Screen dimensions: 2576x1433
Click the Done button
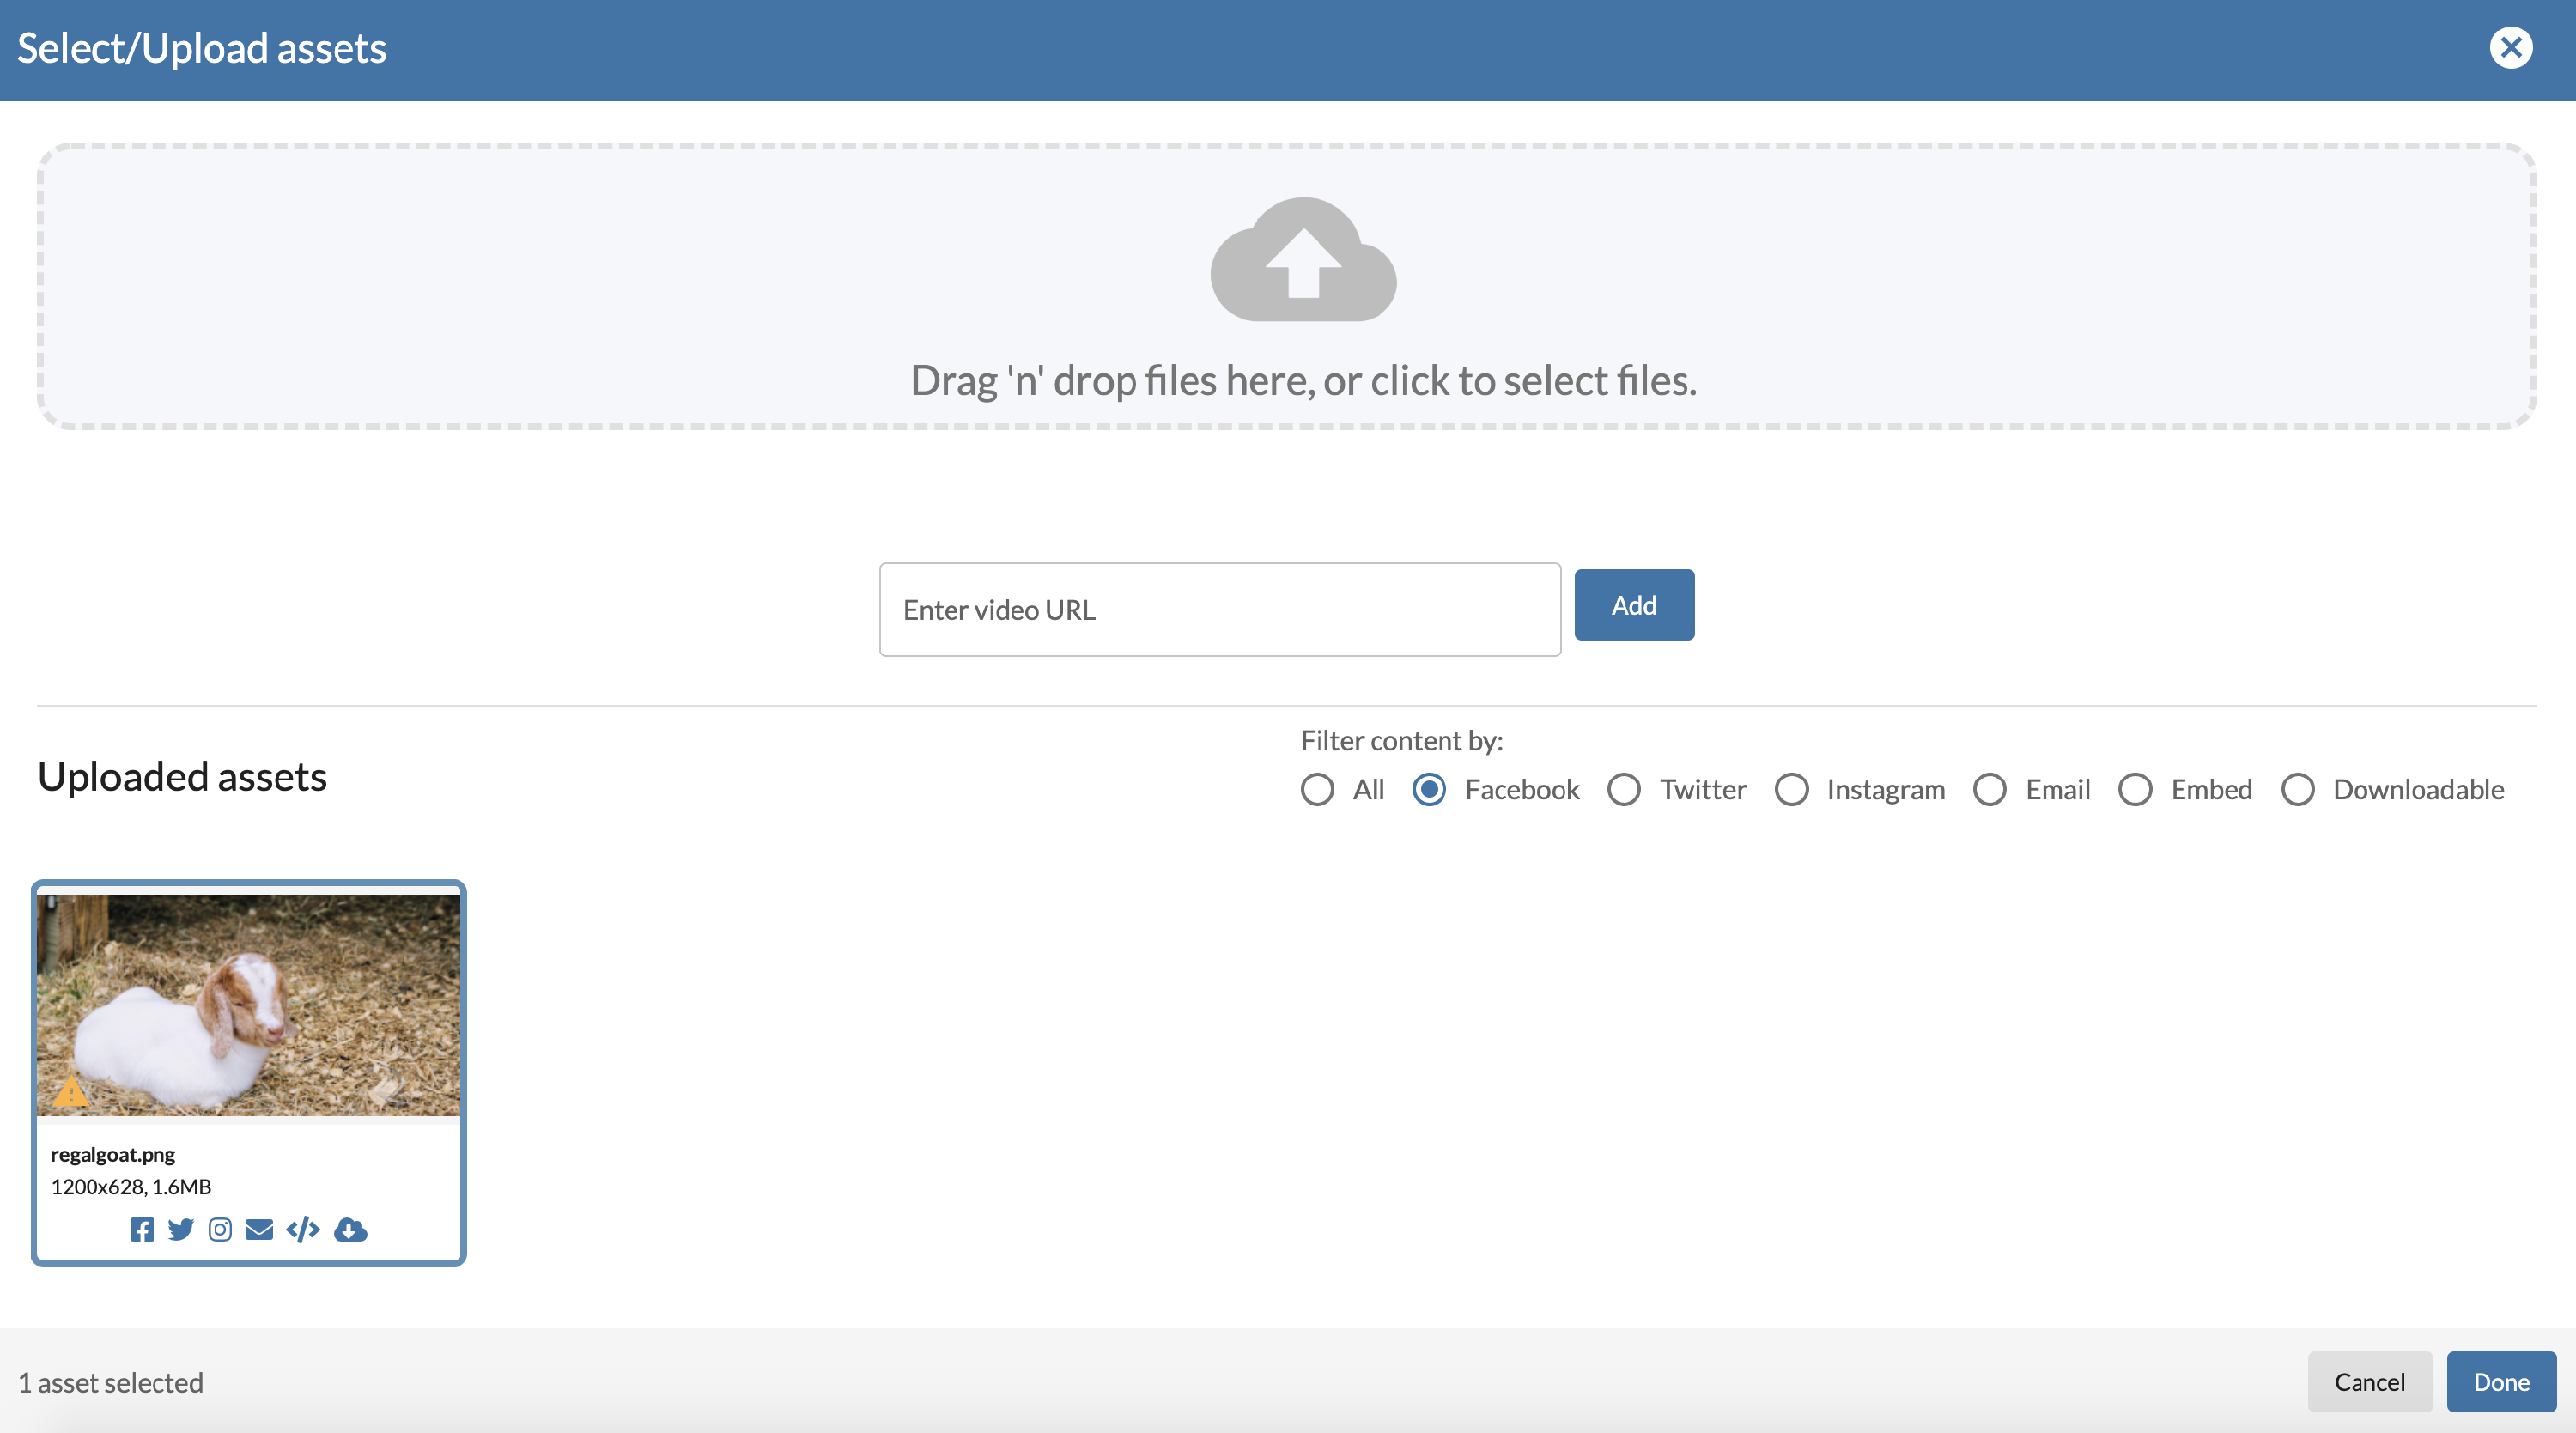(x=2501, y=1381)
